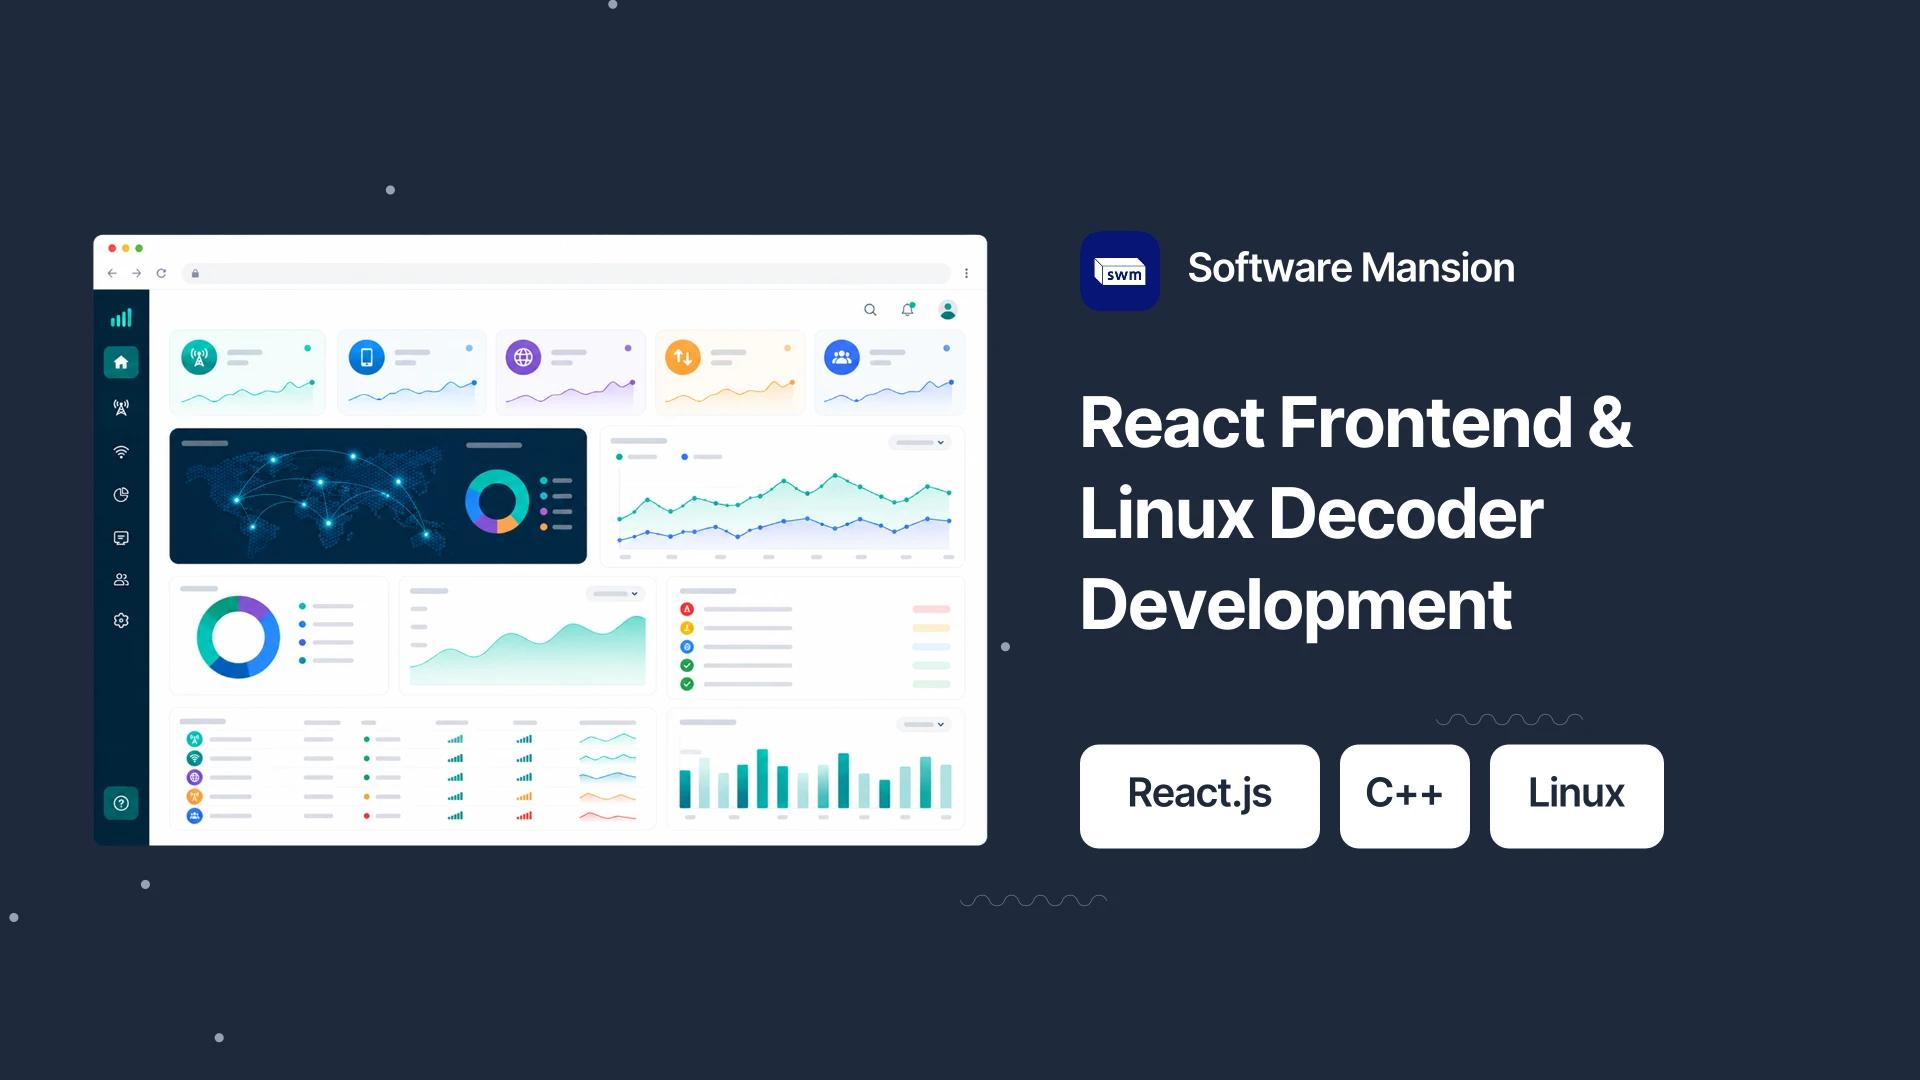1920x1080 pixels.
Task: Click the messages icon in the sidebar
Action: point(121,538)
